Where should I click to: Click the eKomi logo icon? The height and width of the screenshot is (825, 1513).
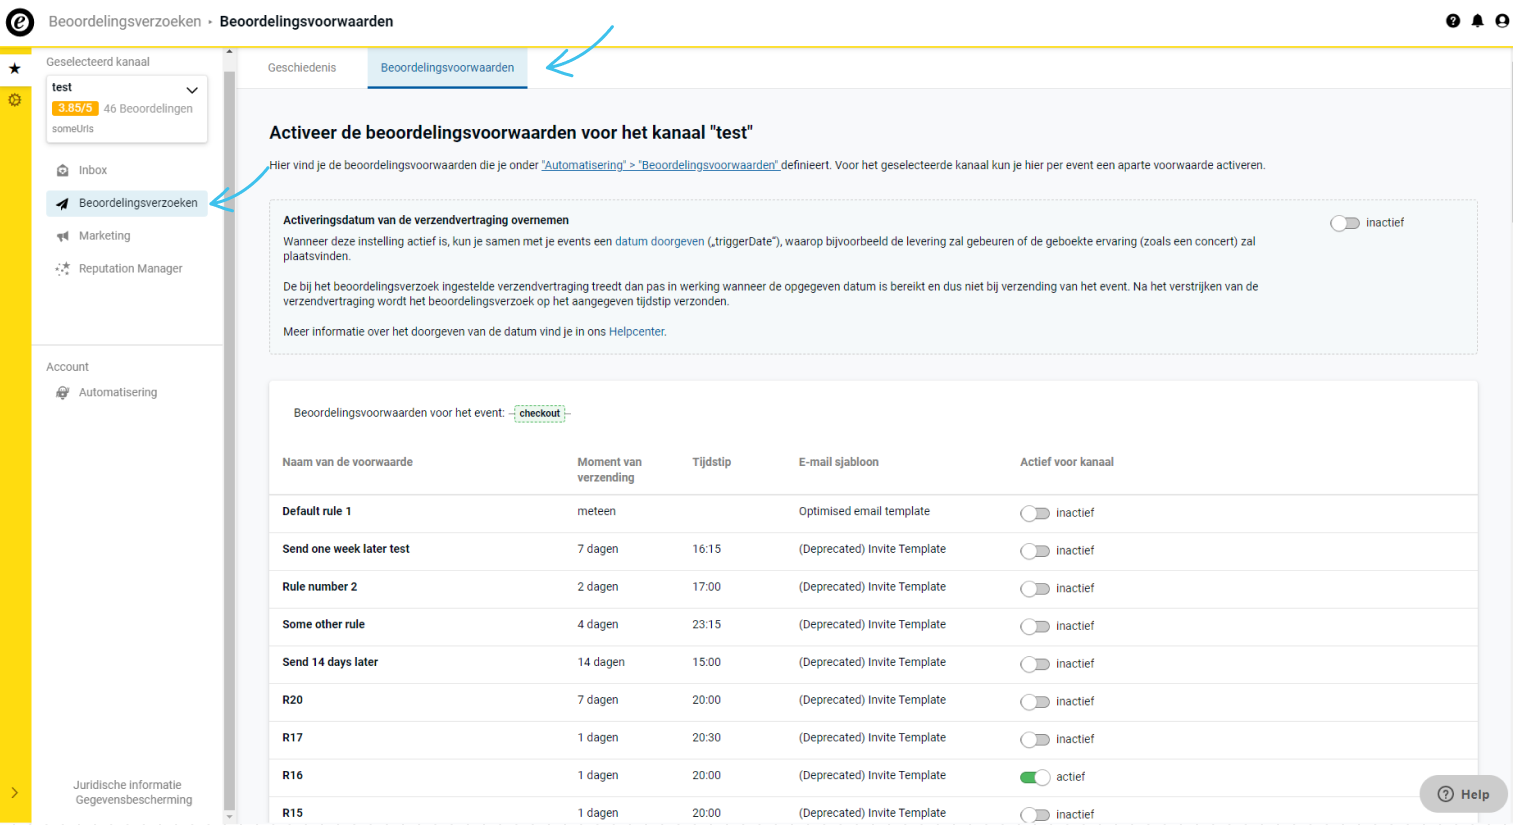(20, 22)
